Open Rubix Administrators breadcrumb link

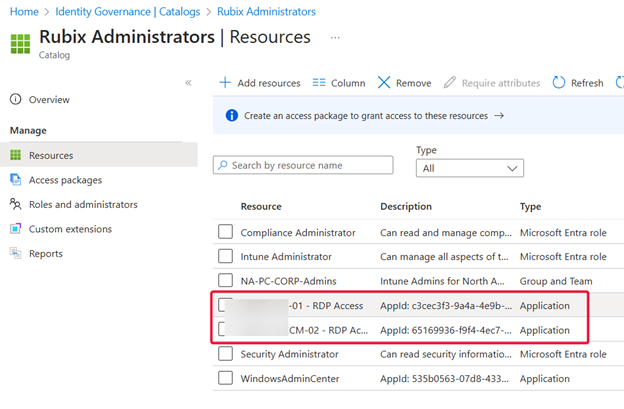[x=266, y=12]
